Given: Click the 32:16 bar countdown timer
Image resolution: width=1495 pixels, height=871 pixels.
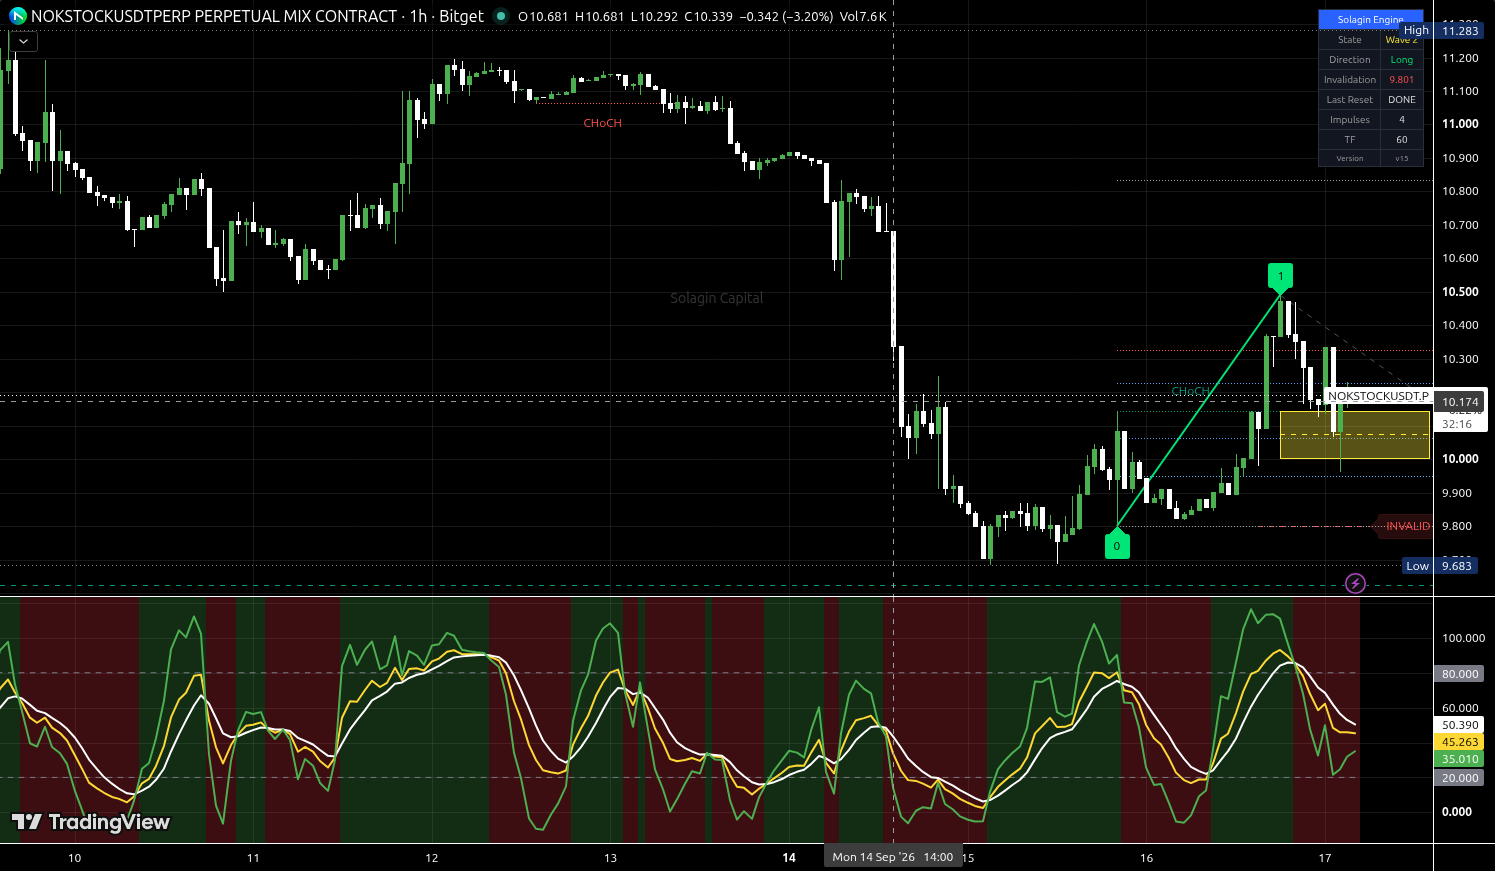Looking at the screenshot, I should [1457, 424].
